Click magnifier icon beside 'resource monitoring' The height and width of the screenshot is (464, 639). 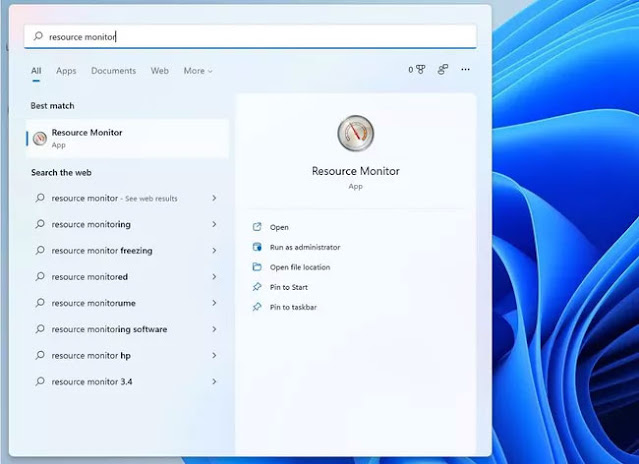[x=40, y=224]
